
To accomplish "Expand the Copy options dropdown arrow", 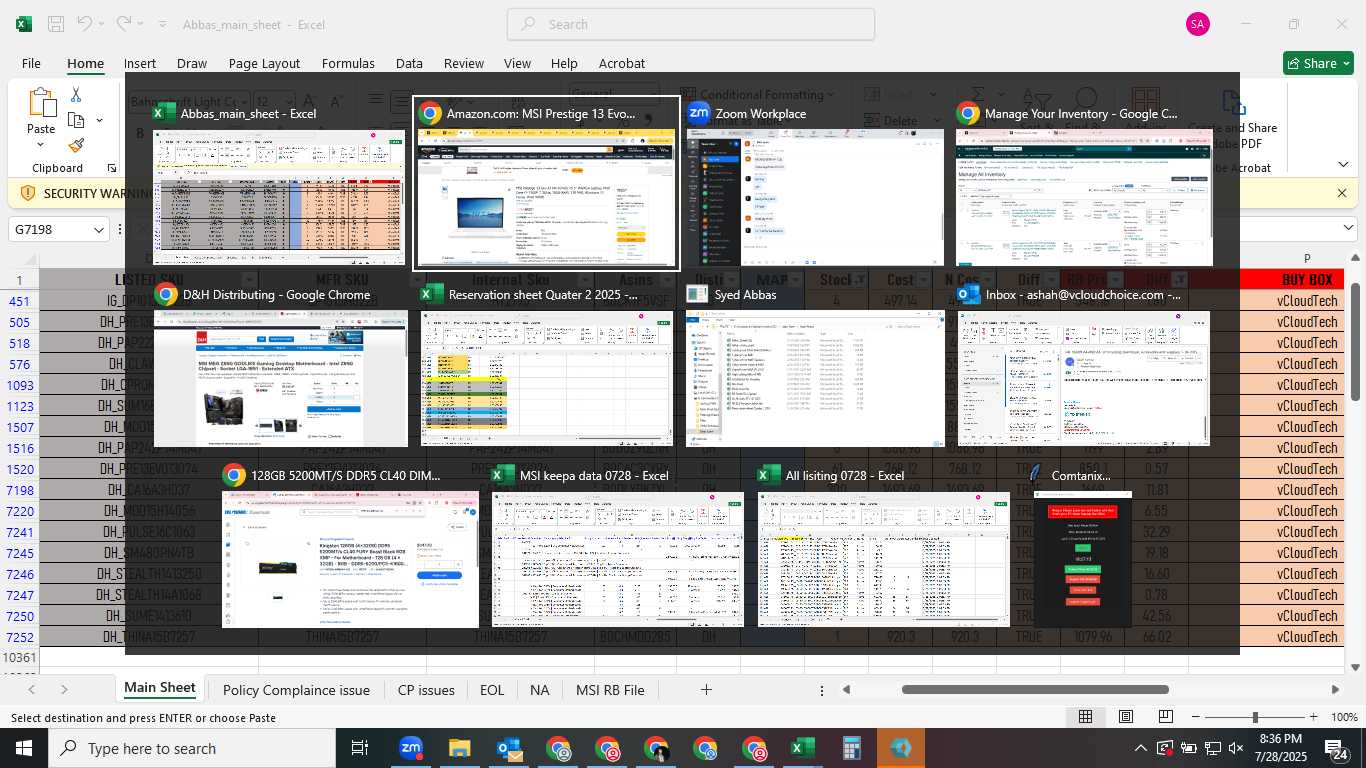I will (99, 120).
